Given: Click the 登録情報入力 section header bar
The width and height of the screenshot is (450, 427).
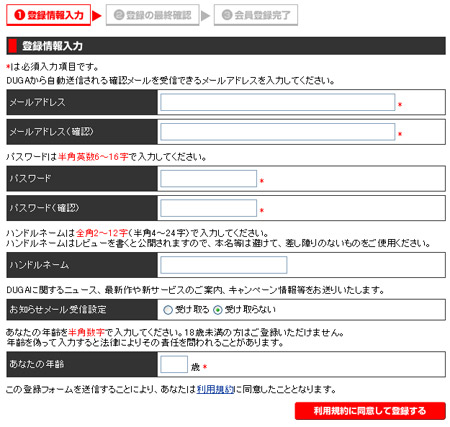Looking at the screenshot, I should click(x=226, y=46).
